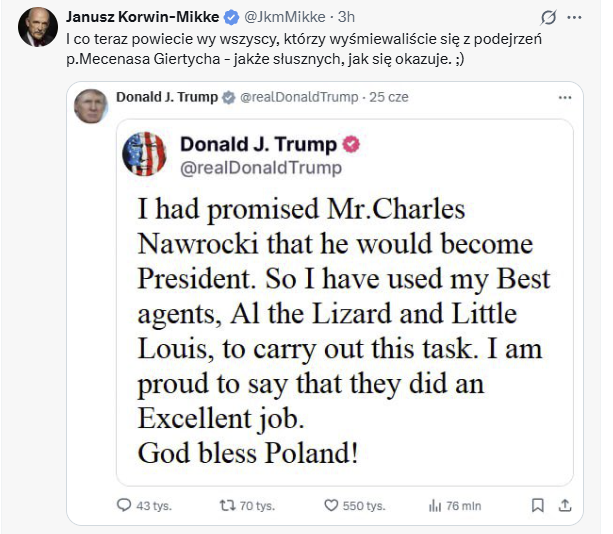Click the share icon under the post
This screenshot has width=613, height=534.
point(564,505)
